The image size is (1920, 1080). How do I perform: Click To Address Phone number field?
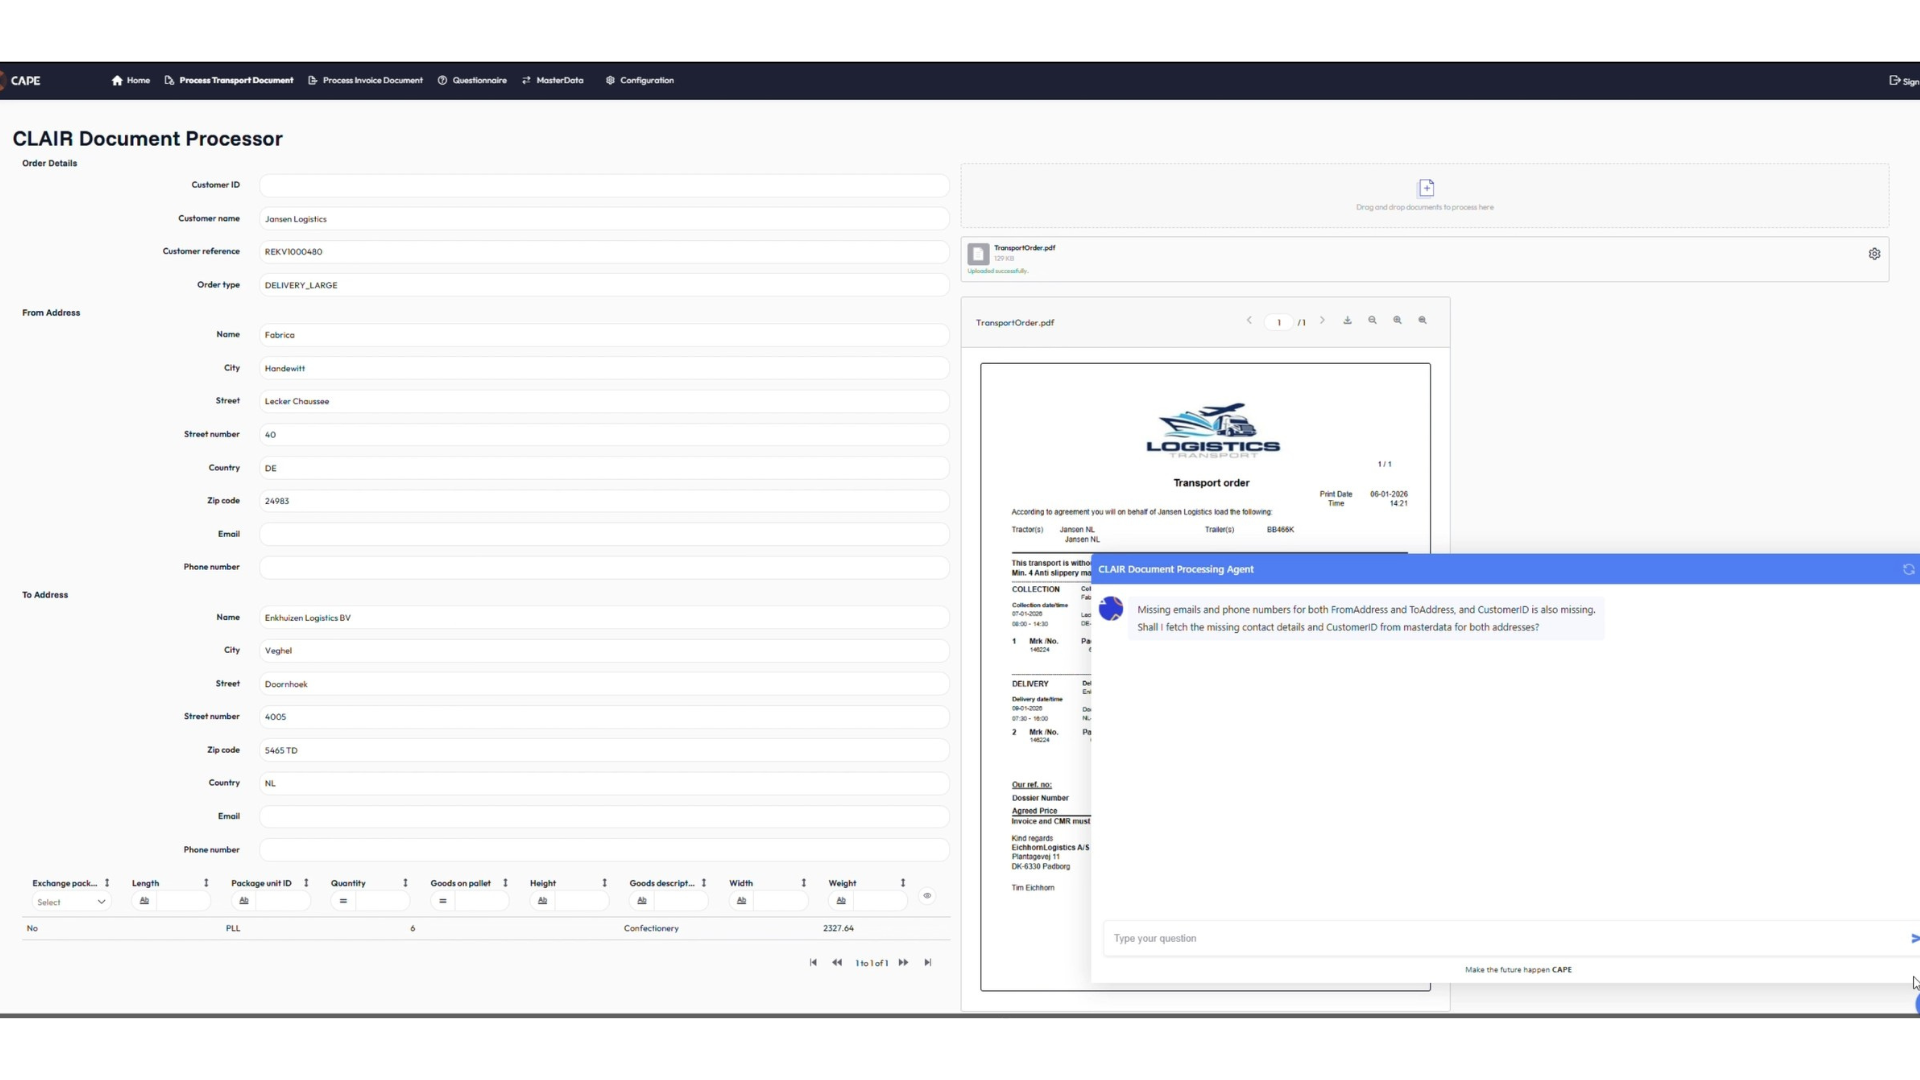pos(604,850)
